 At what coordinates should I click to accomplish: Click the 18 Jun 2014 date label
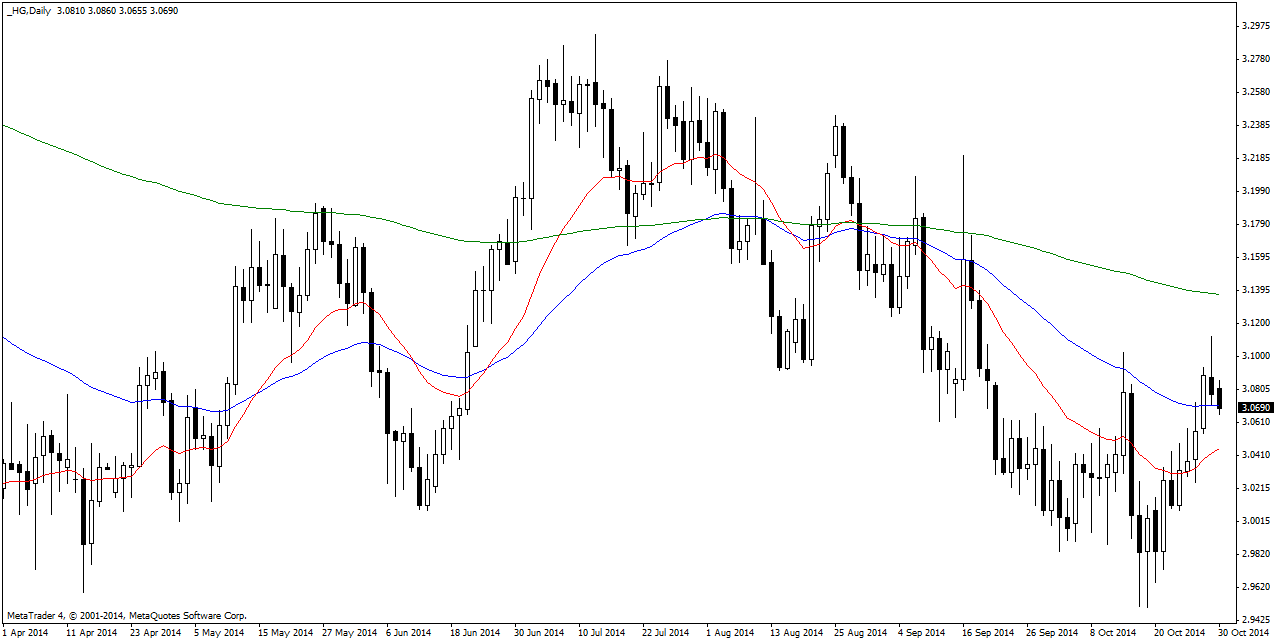tap(474, 633)
